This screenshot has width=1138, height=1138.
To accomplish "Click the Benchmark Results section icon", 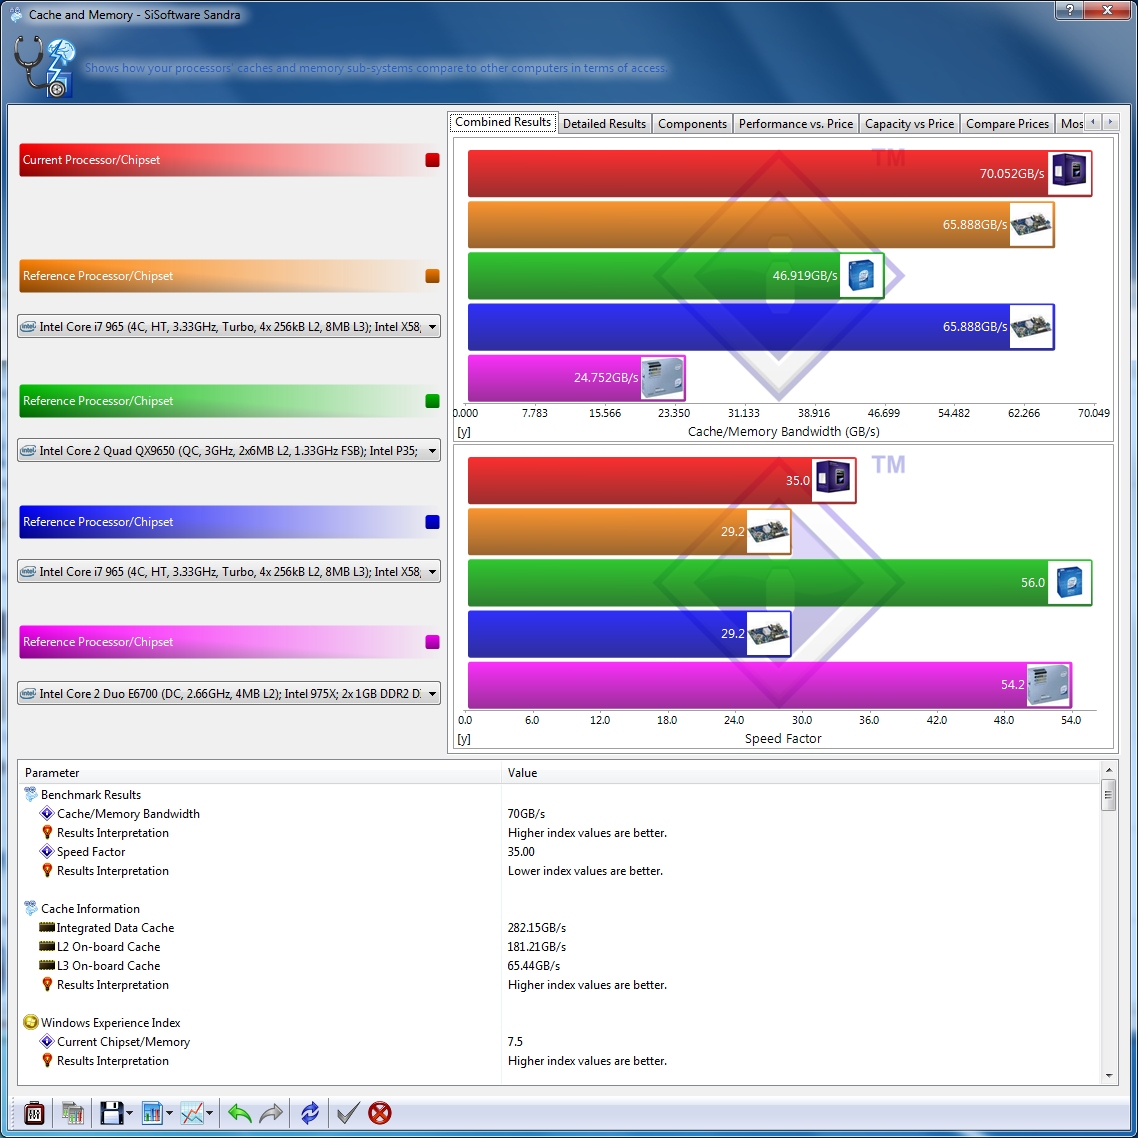I will tap(30, 794).
